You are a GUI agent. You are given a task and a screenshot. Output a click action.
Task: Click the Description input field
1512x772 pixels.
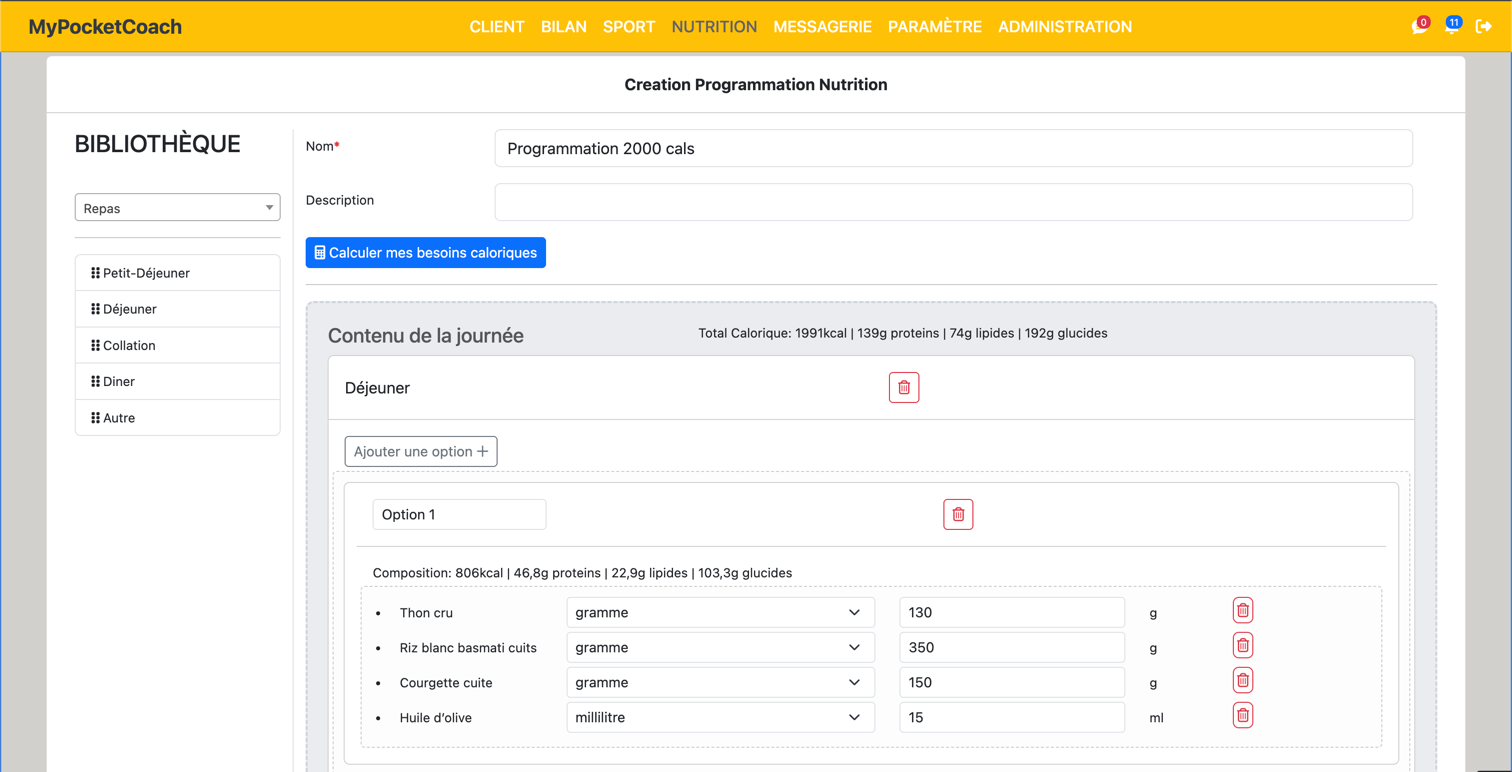coord(952,202)
